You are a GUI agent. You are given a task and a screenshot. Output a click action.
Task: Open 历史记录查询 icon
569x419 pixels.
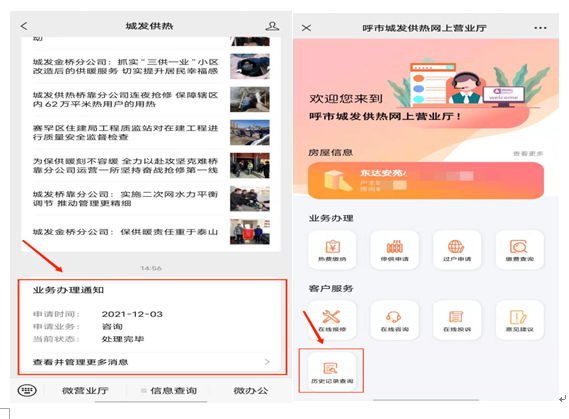pos(332,371)
